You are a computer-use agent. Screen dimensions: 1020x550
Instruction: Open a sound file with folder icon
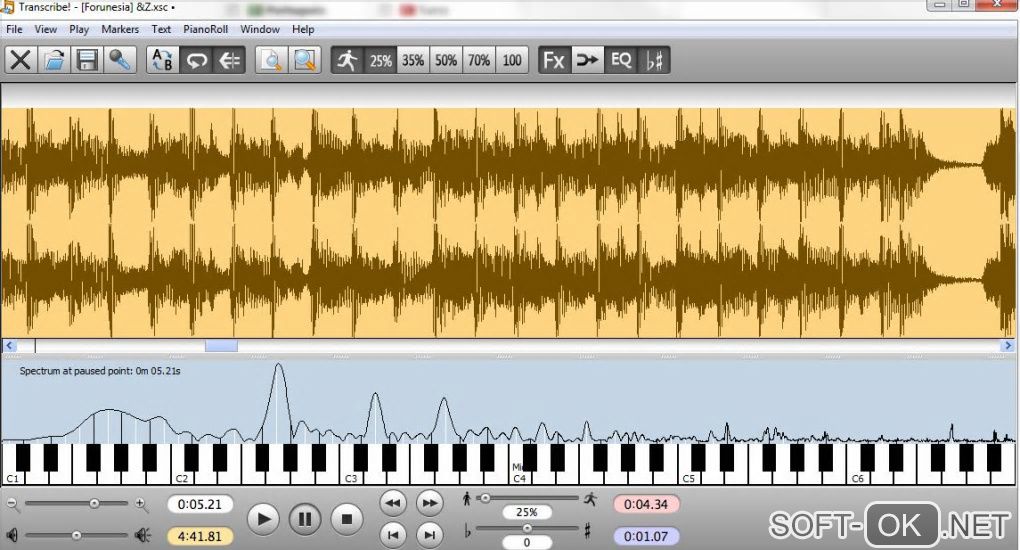54,60
